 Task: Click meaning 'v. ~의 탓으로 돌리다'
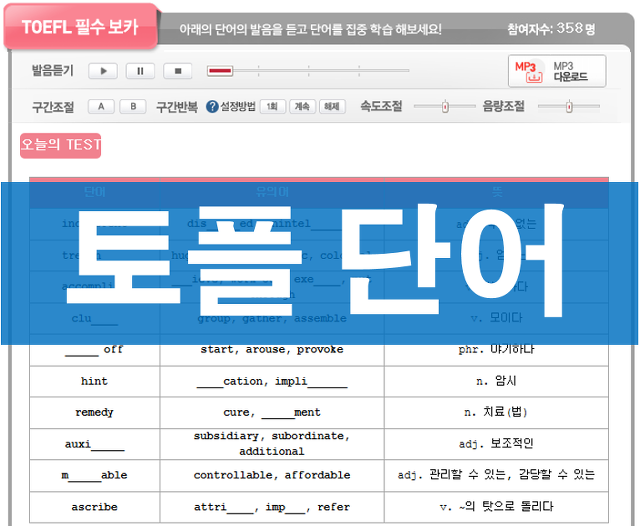pos(496,507)
